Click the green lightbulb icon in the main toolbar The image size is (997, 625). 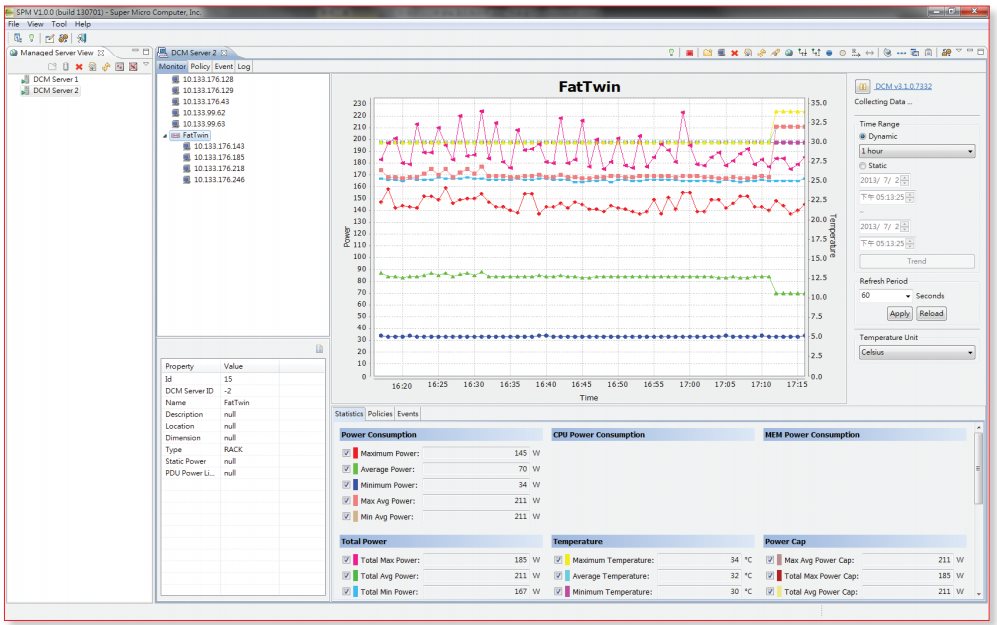31,38
